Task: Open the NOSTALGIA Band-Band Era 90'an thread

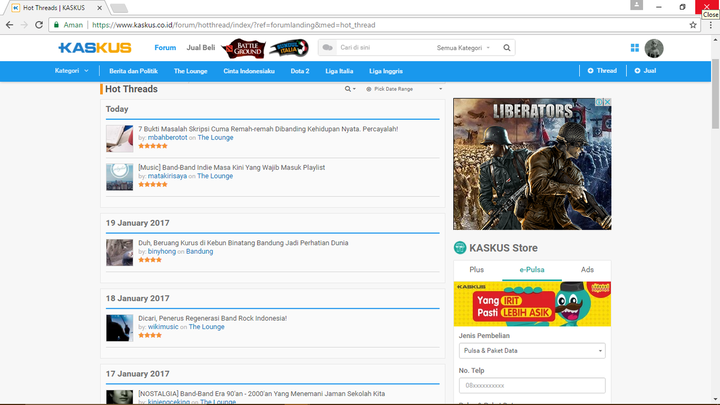Action: [x=262, y=394]
